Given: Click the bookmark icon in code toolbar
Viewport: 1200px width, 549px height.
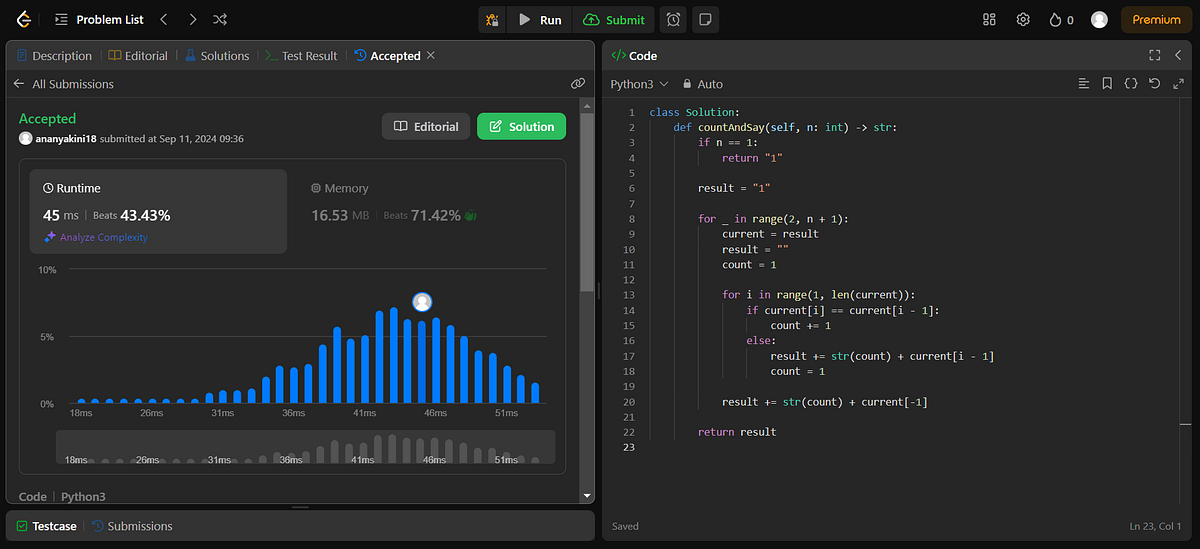Looking at the screenshot, I should tap(1107, 84).
